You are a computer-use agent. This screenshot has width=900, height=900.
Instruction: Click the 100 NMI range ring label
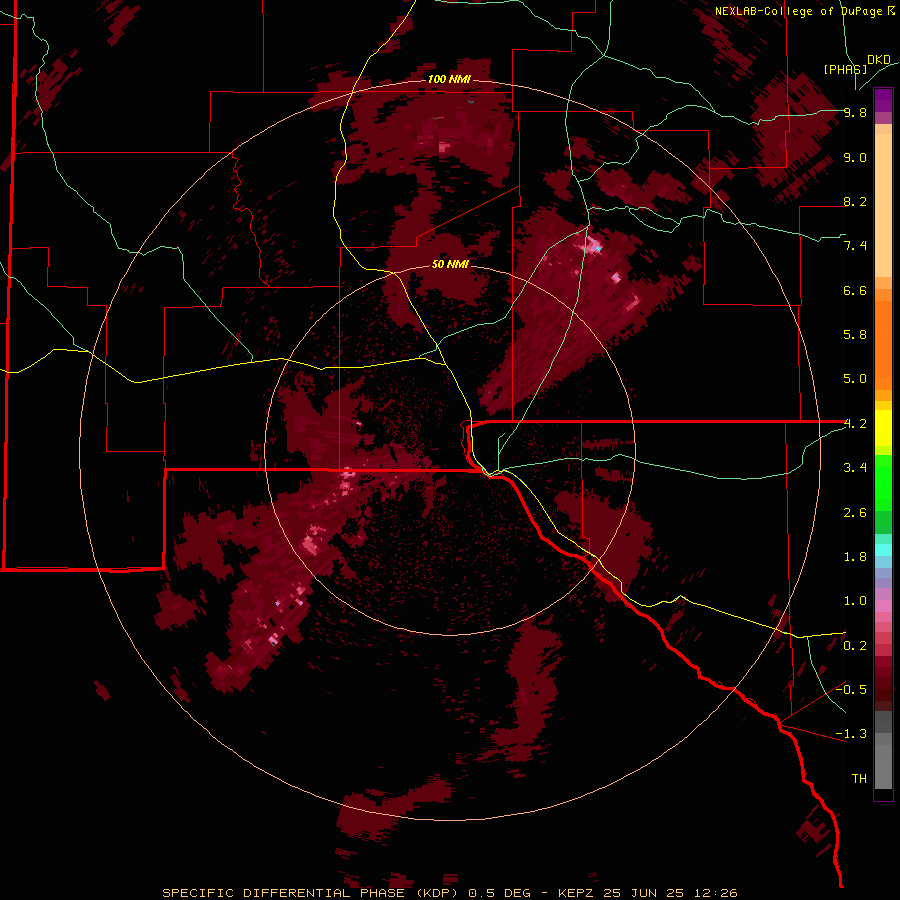click(449, 79)
